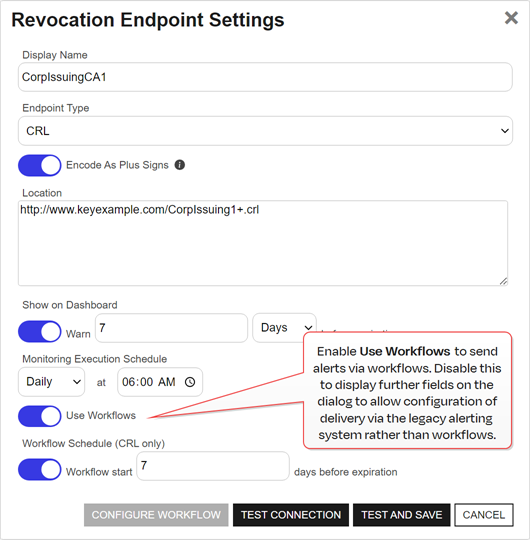
Task: Click the Test Connection button
Action: point(291,515)
